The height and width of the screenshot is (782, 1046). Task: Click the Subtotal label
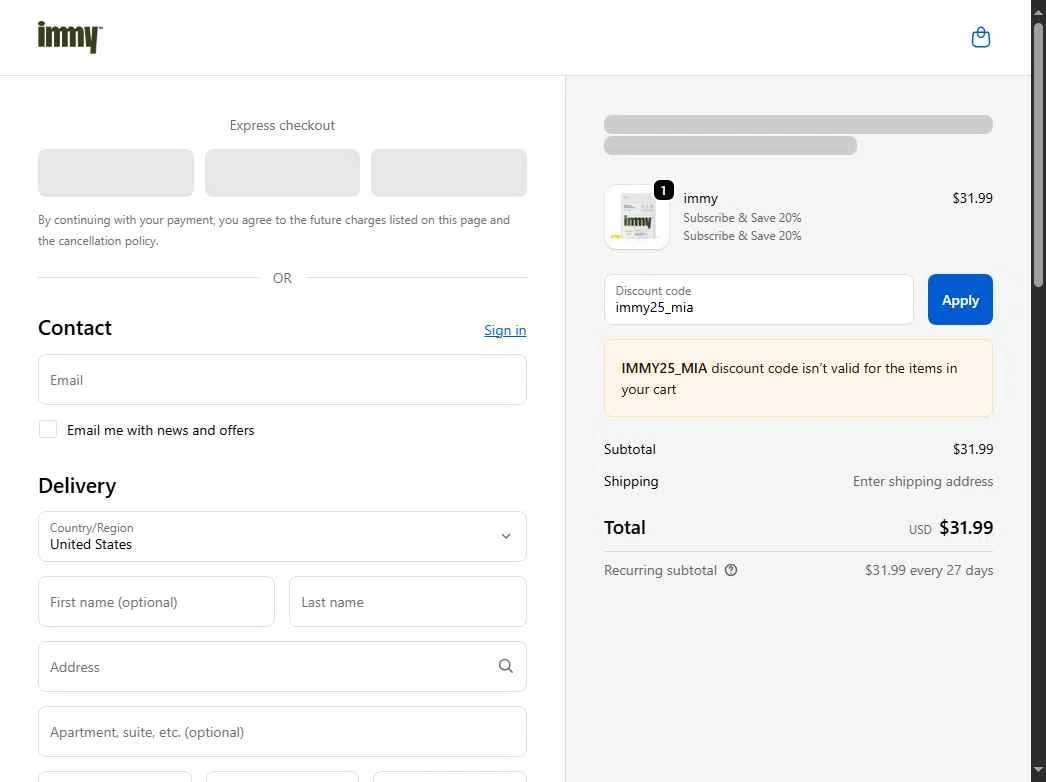click(630, 449)
